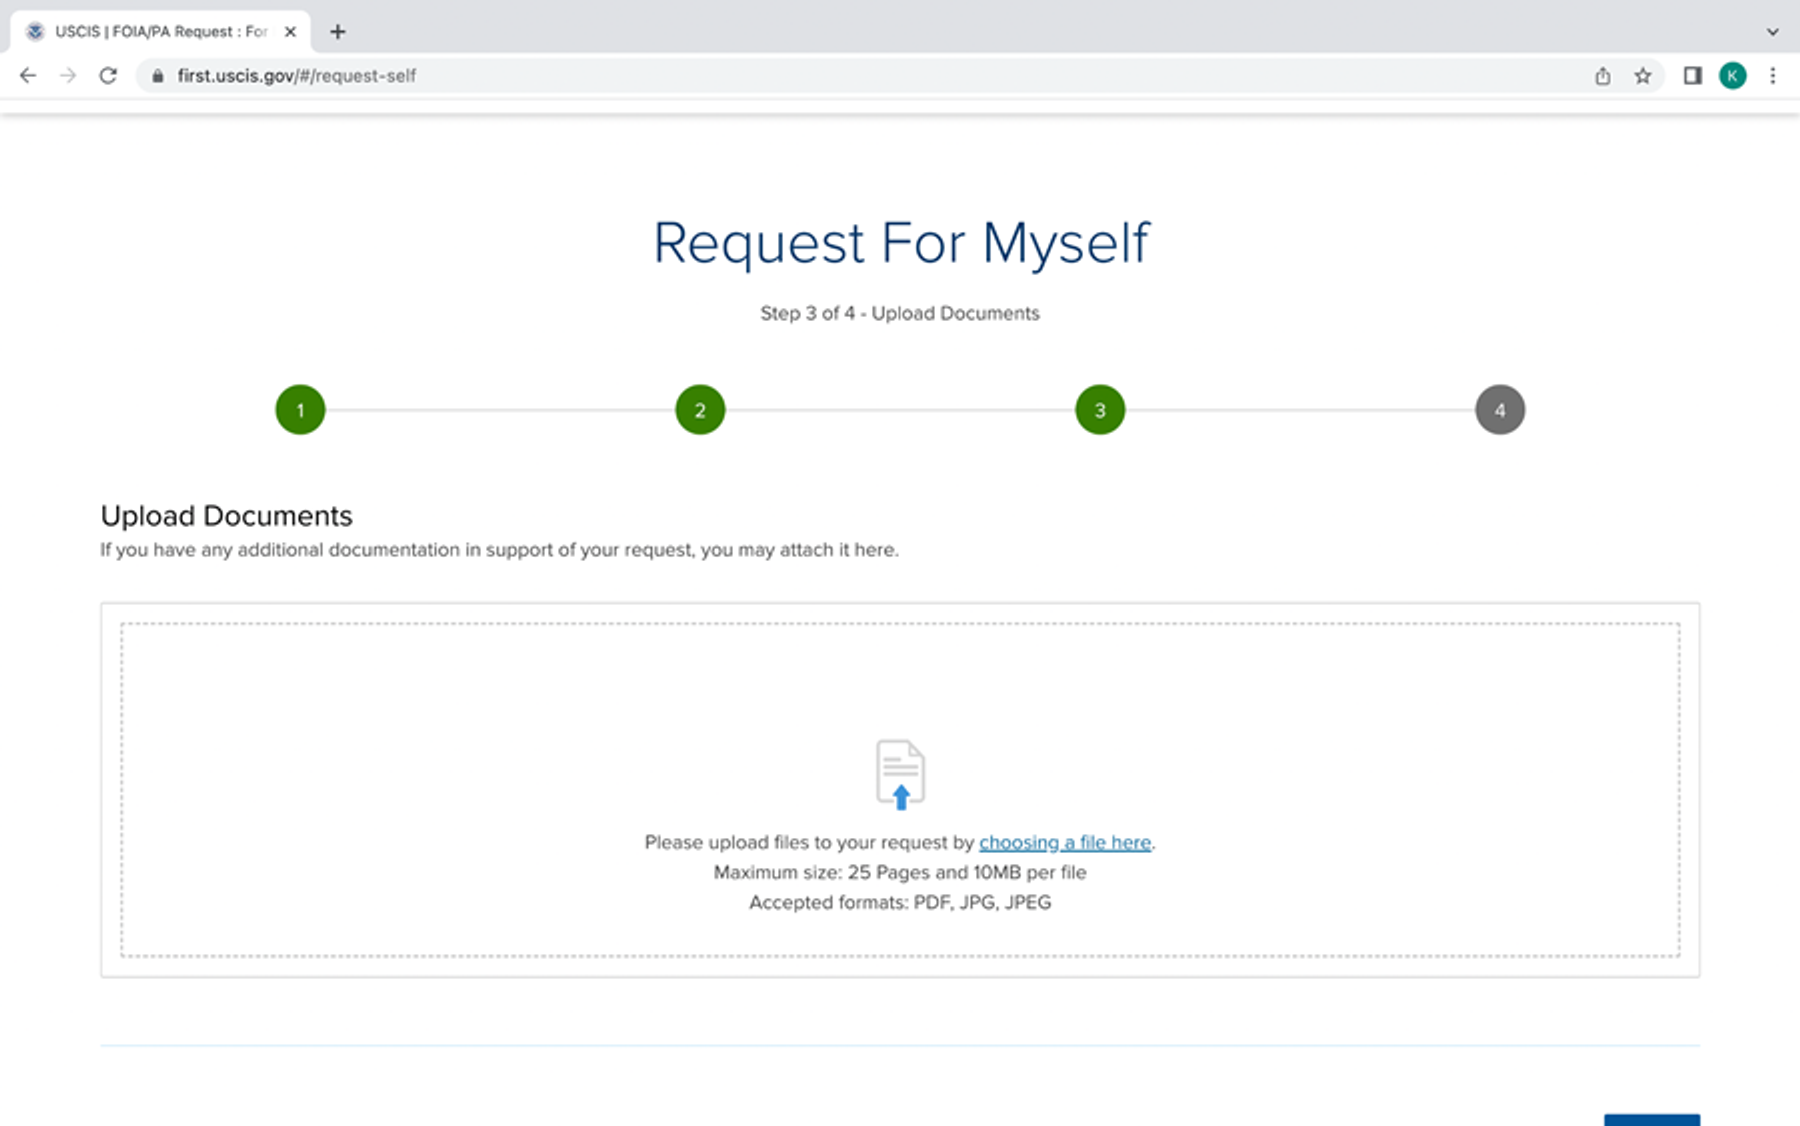1800x1126 pixels.
Task: Go to step 1 circle
Action: pos(300,410)
